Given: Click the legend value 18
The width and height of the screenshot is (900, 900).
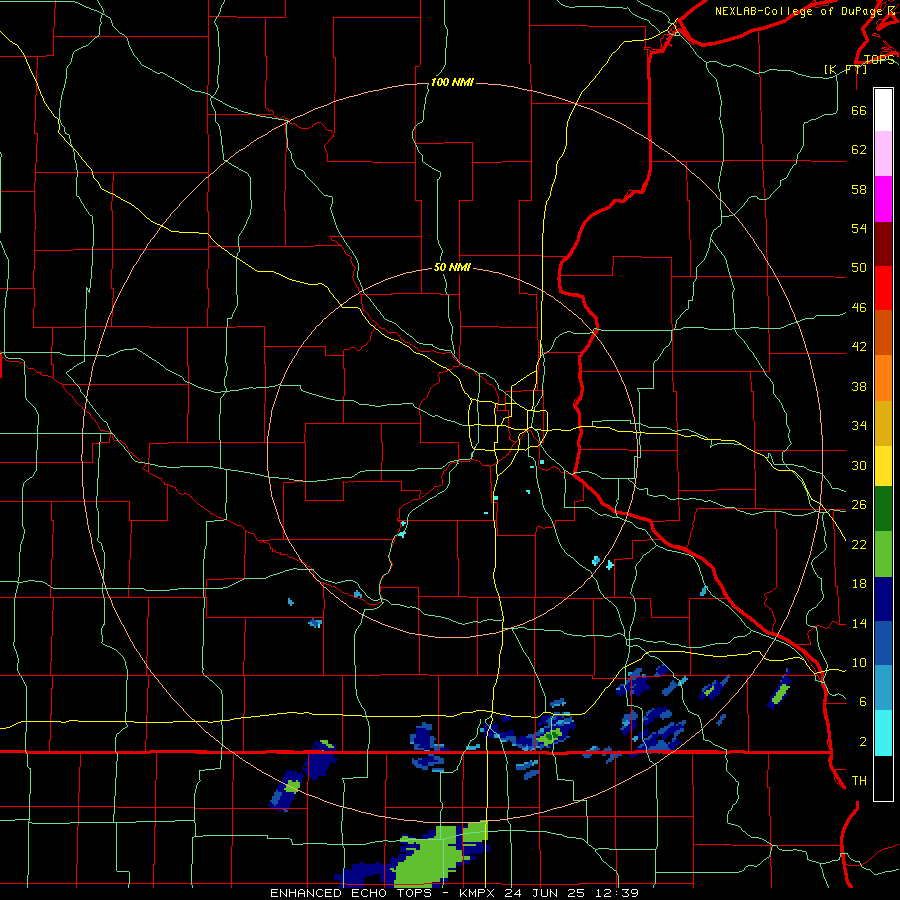Looking at the screenshot, I should tap(859, 584).
